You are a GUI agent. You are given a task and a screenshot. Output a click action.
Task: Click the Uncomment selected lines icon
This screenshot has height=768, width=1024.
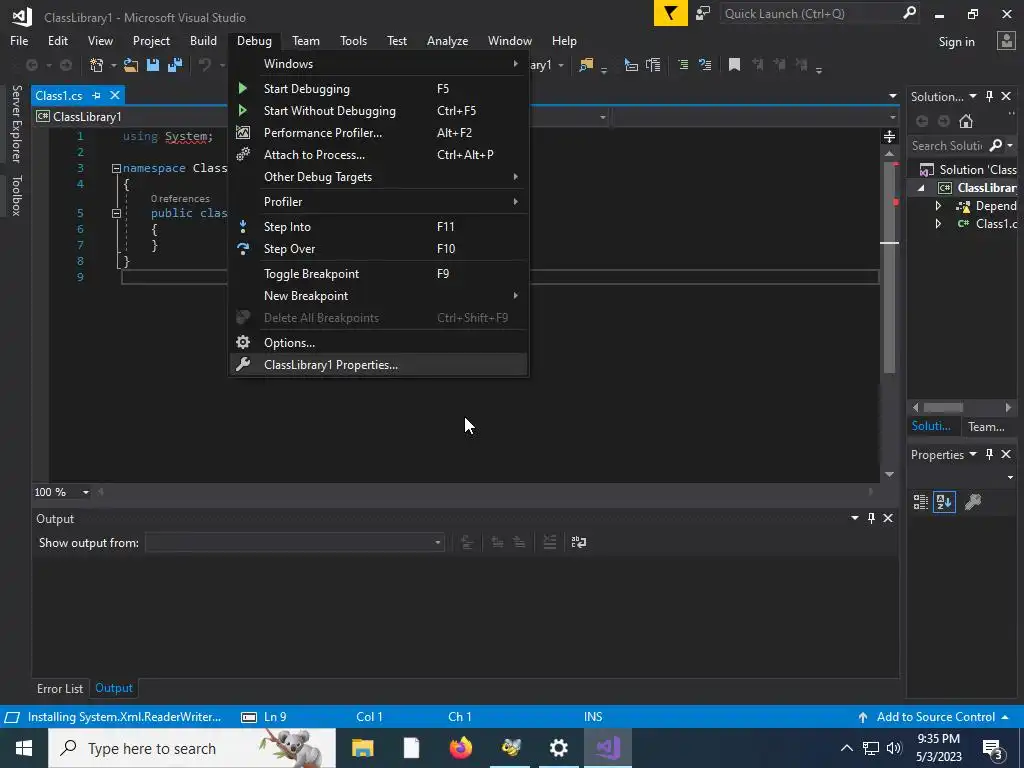point(705,65)
